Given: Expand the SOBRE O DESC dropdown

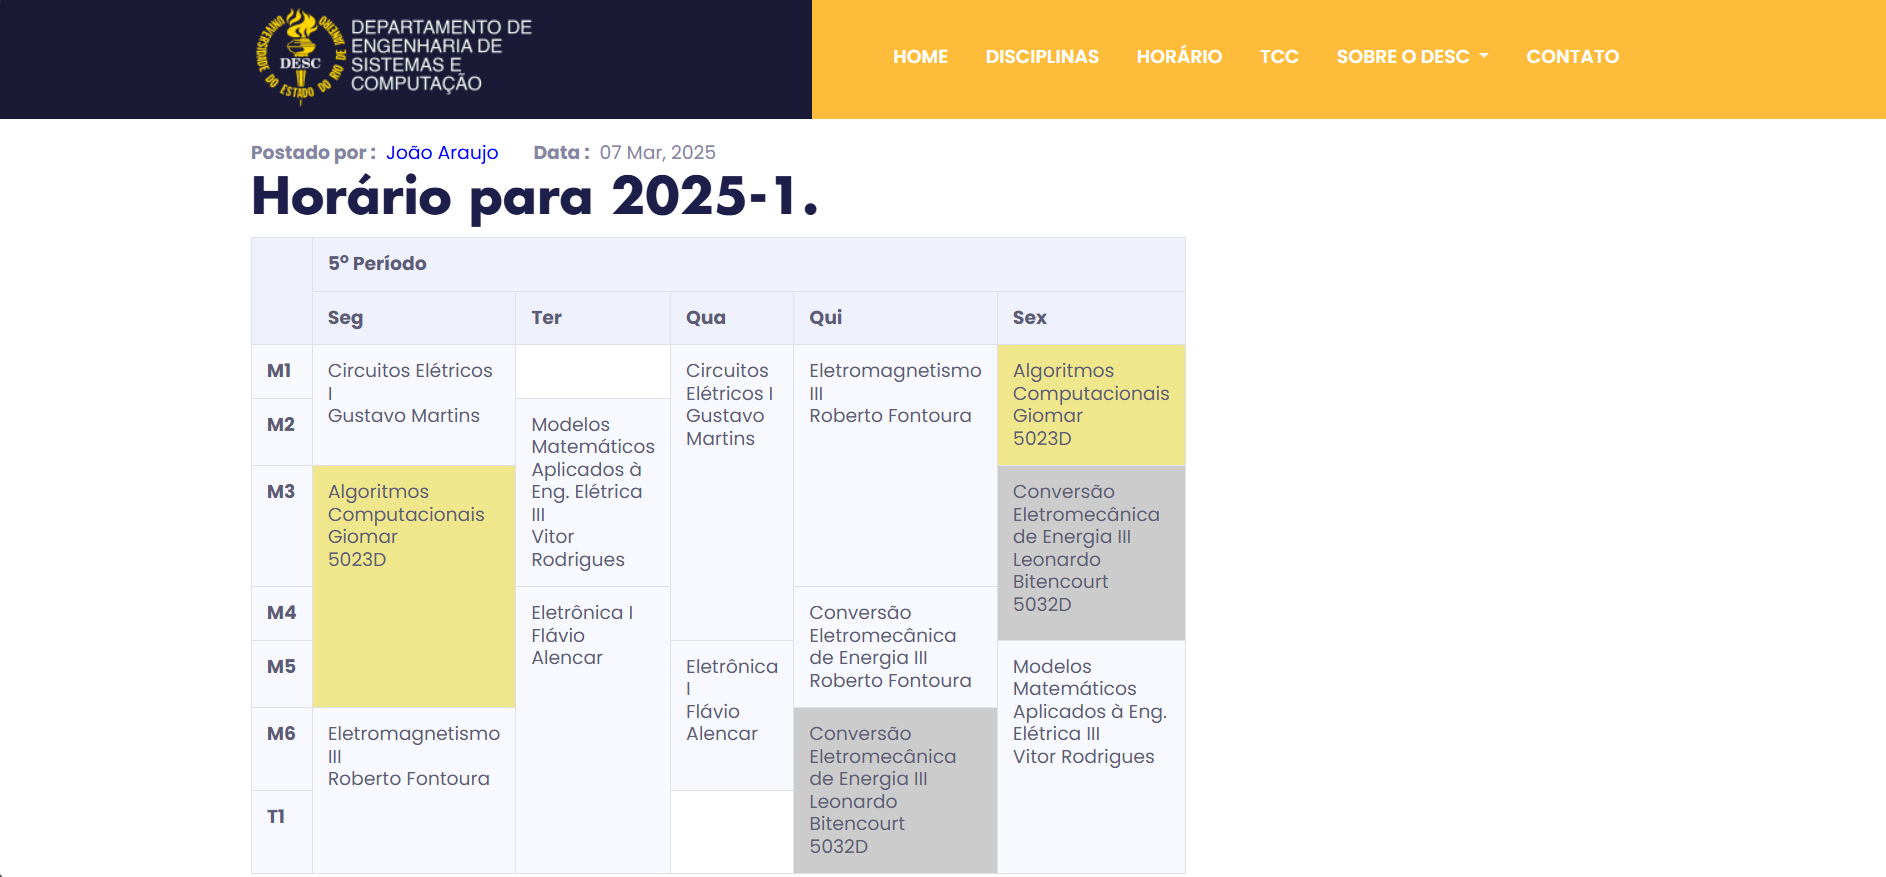Looking at the screenshot, I should 1411,57.
